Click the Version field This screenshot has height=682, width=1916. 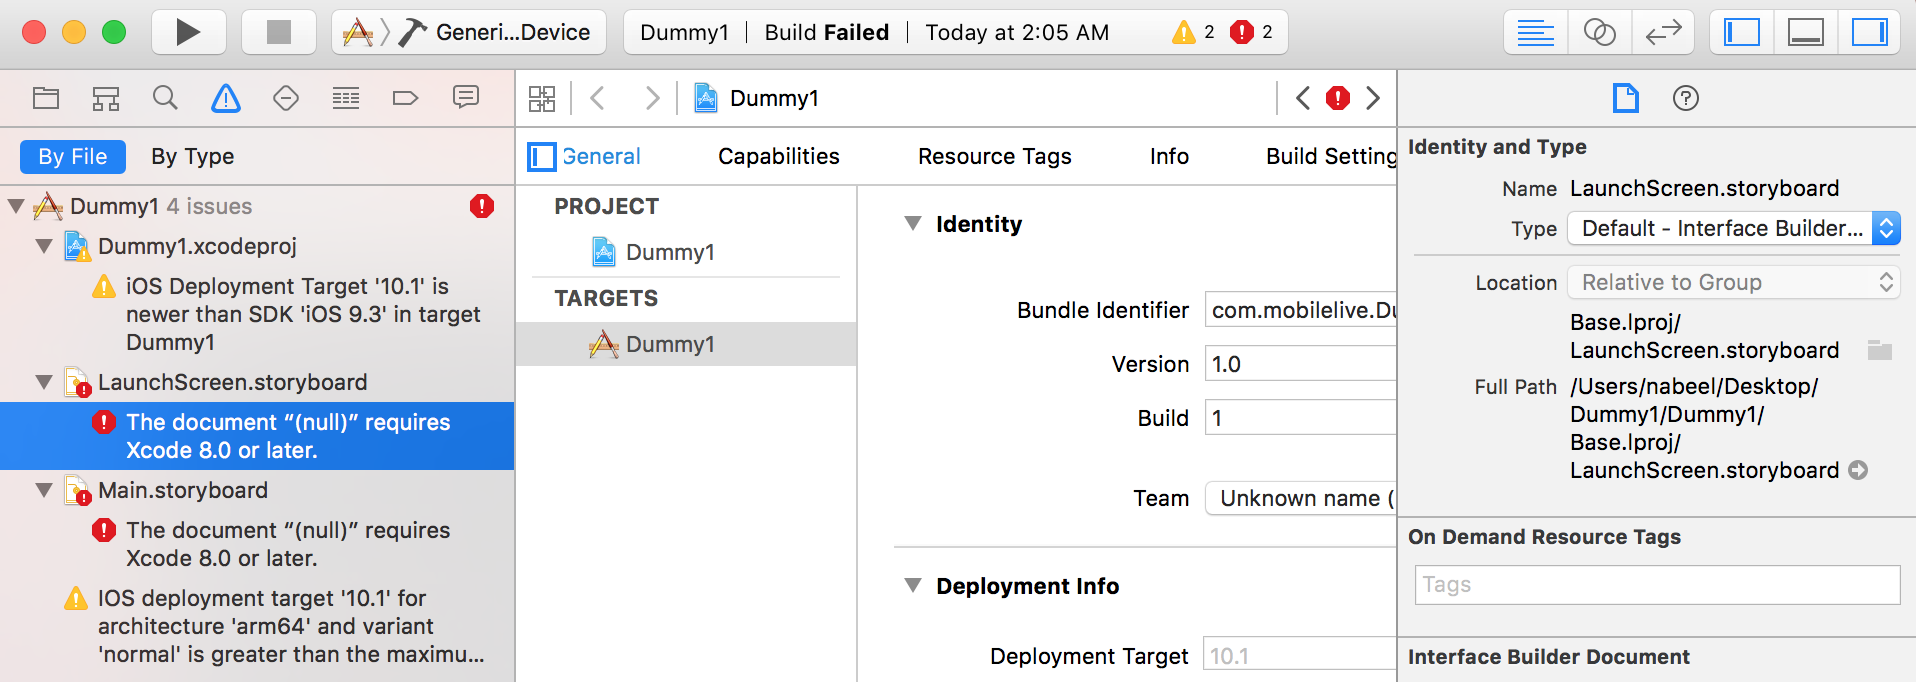(x=1301, y=364)
